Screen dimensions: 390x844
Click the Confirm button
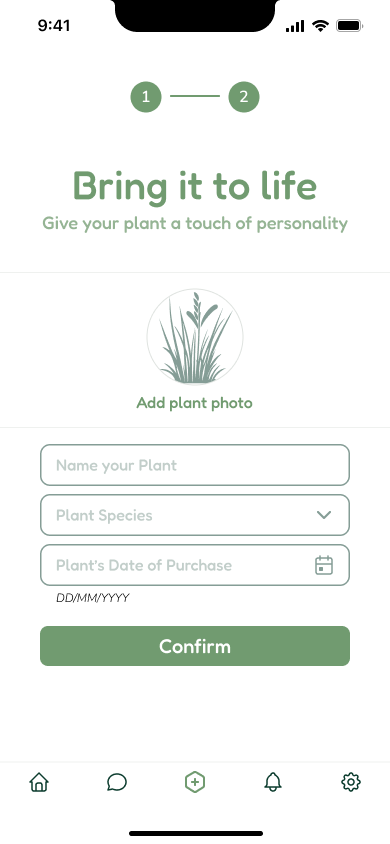click(x=195, y=646)
